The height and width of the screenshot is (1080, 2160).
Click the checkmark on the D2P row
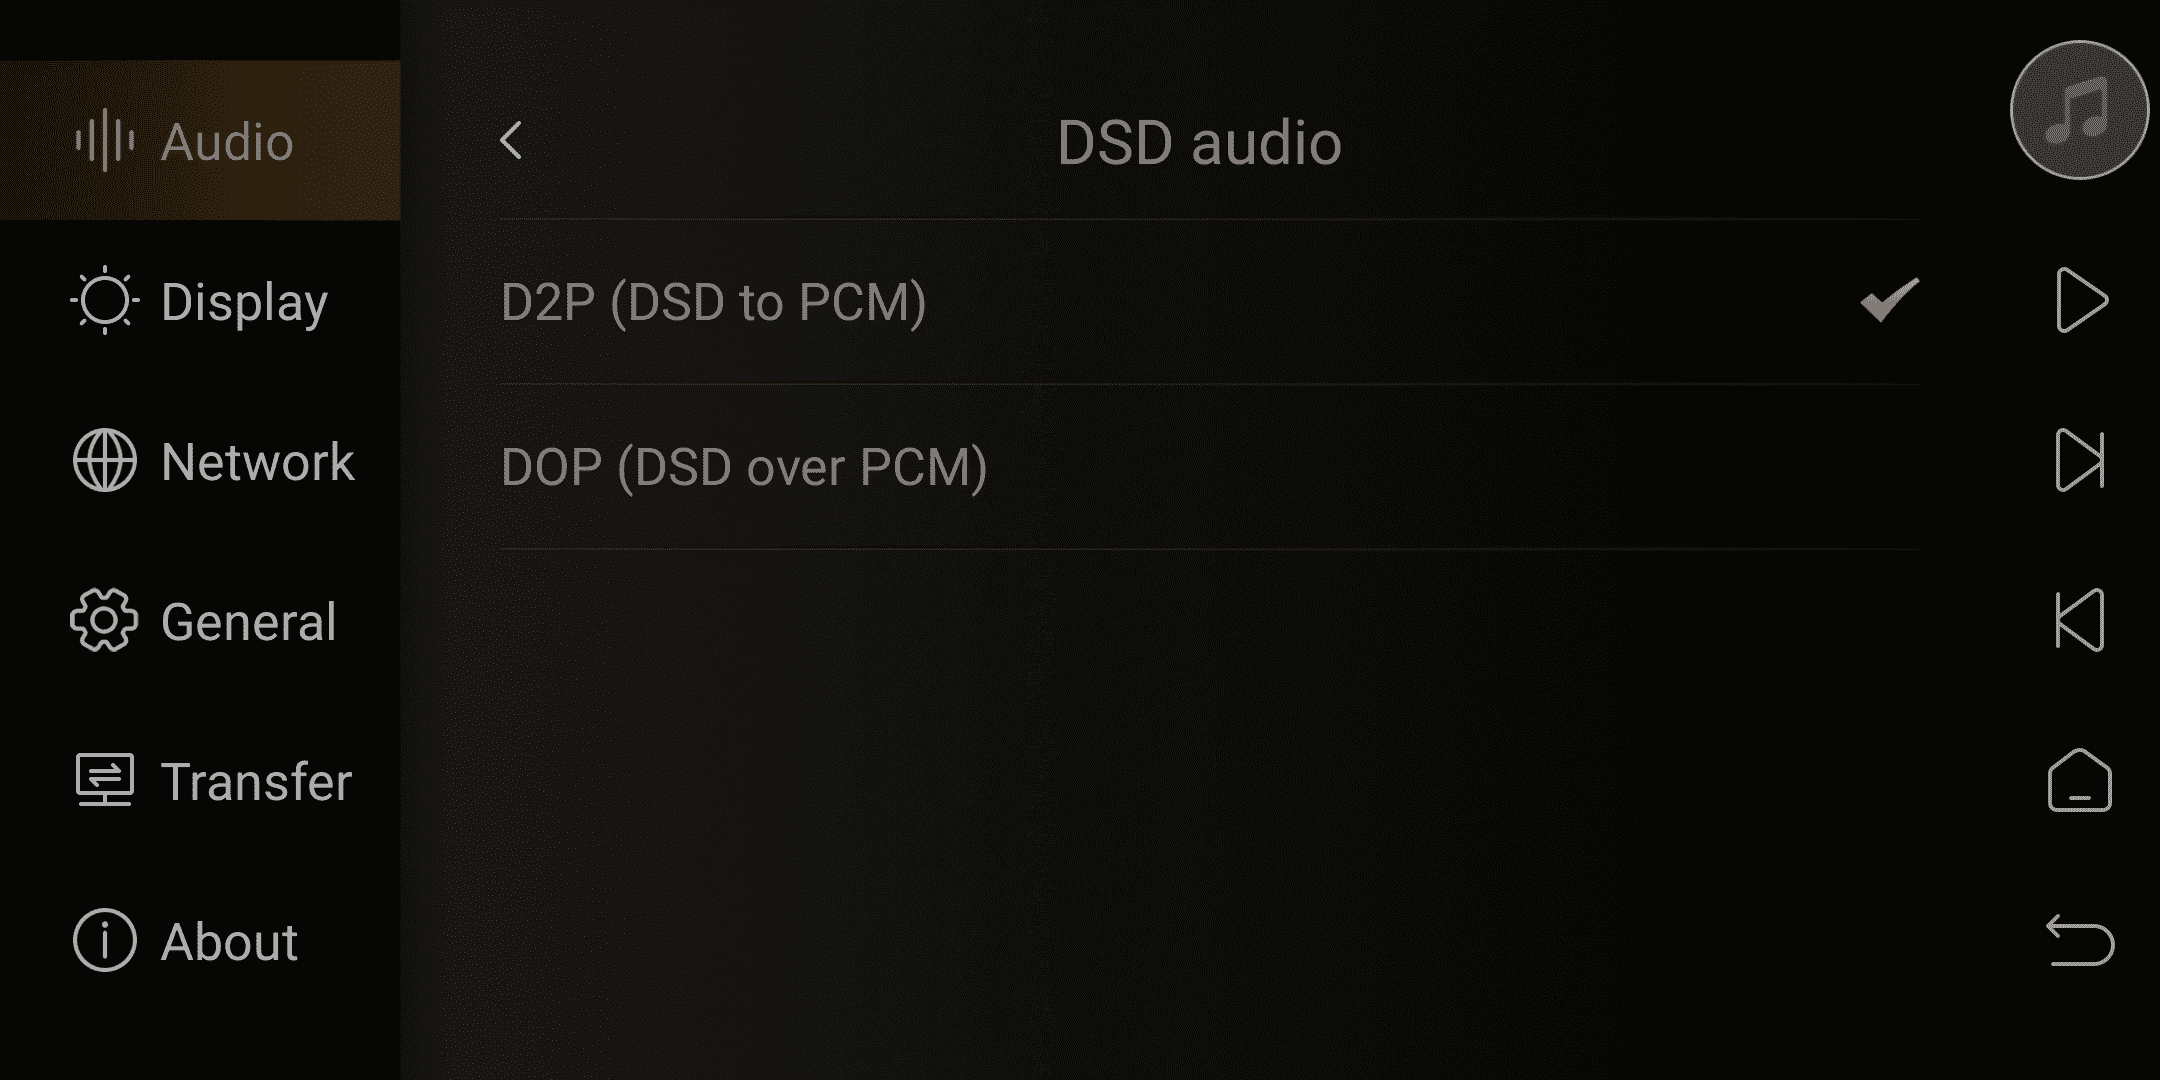1889,300
